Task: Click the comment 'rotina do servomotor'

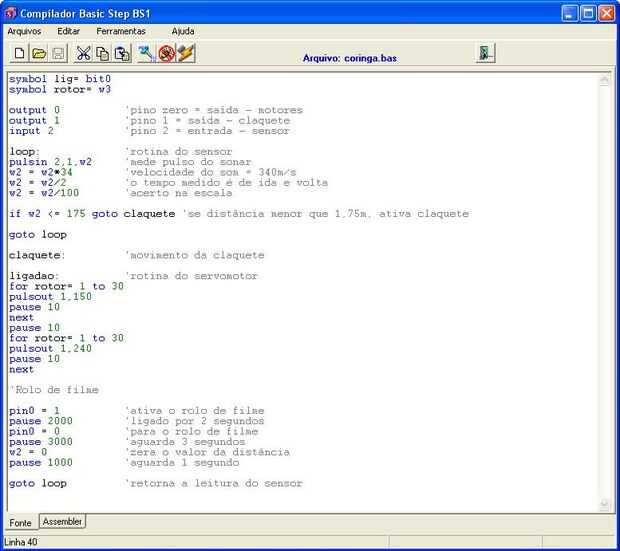Action: click(191, 276)
